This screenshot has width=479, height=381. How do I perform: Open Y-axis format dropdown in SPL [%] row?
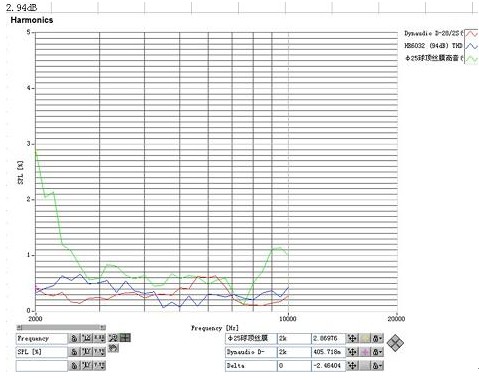pyautogui.click(x=100, y=352)
